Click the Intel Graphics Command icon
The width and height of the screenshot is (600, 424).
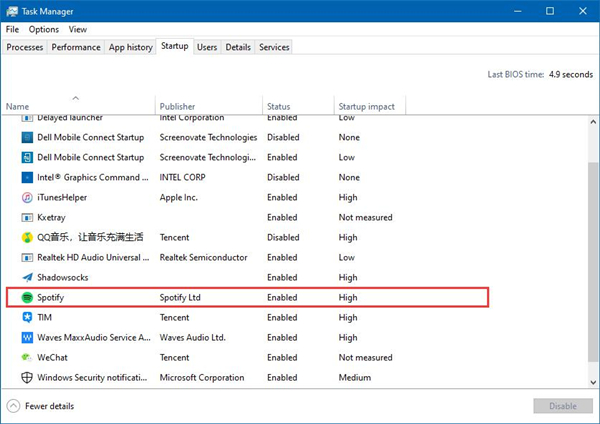pos(27,178)
